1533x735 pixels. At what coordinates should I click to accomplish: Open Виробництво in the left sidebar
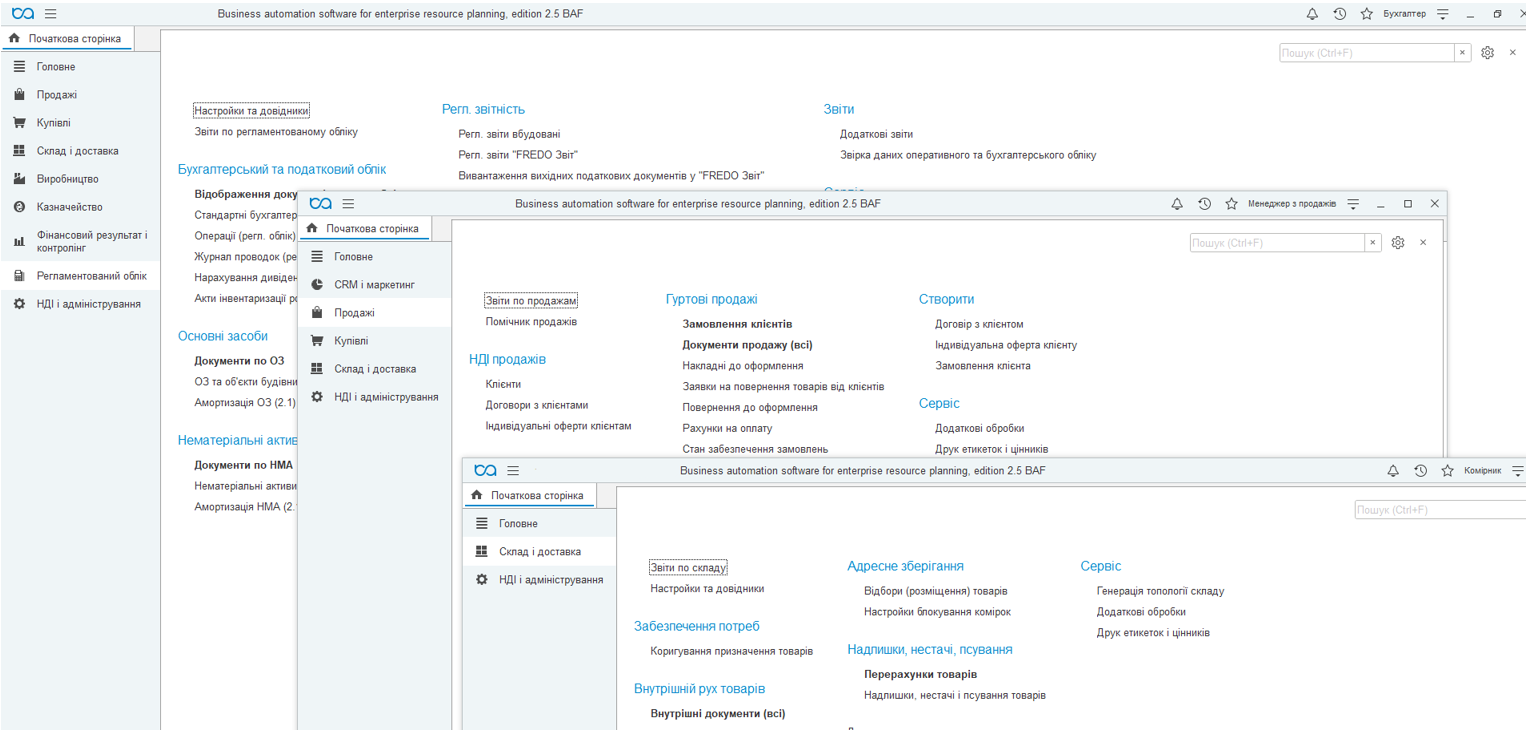[x=67, y=179]
